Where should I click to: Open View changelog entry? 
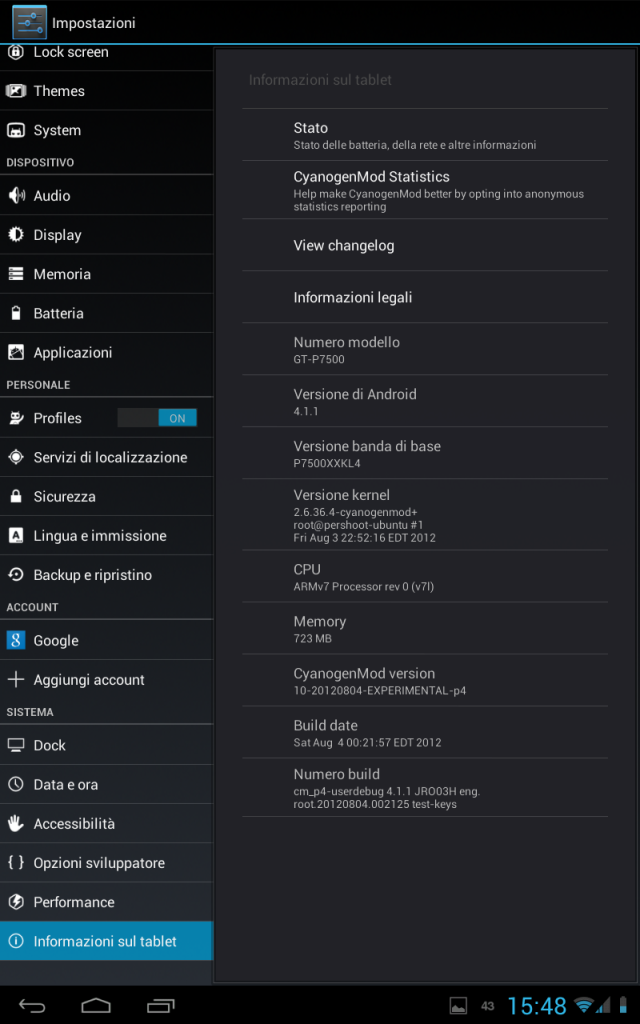pyautogui.click(x=425, y=246)
